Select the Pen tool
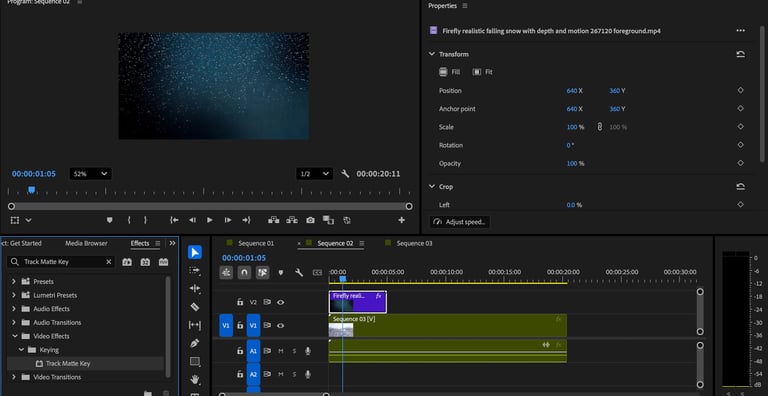 tap(195, 343)
